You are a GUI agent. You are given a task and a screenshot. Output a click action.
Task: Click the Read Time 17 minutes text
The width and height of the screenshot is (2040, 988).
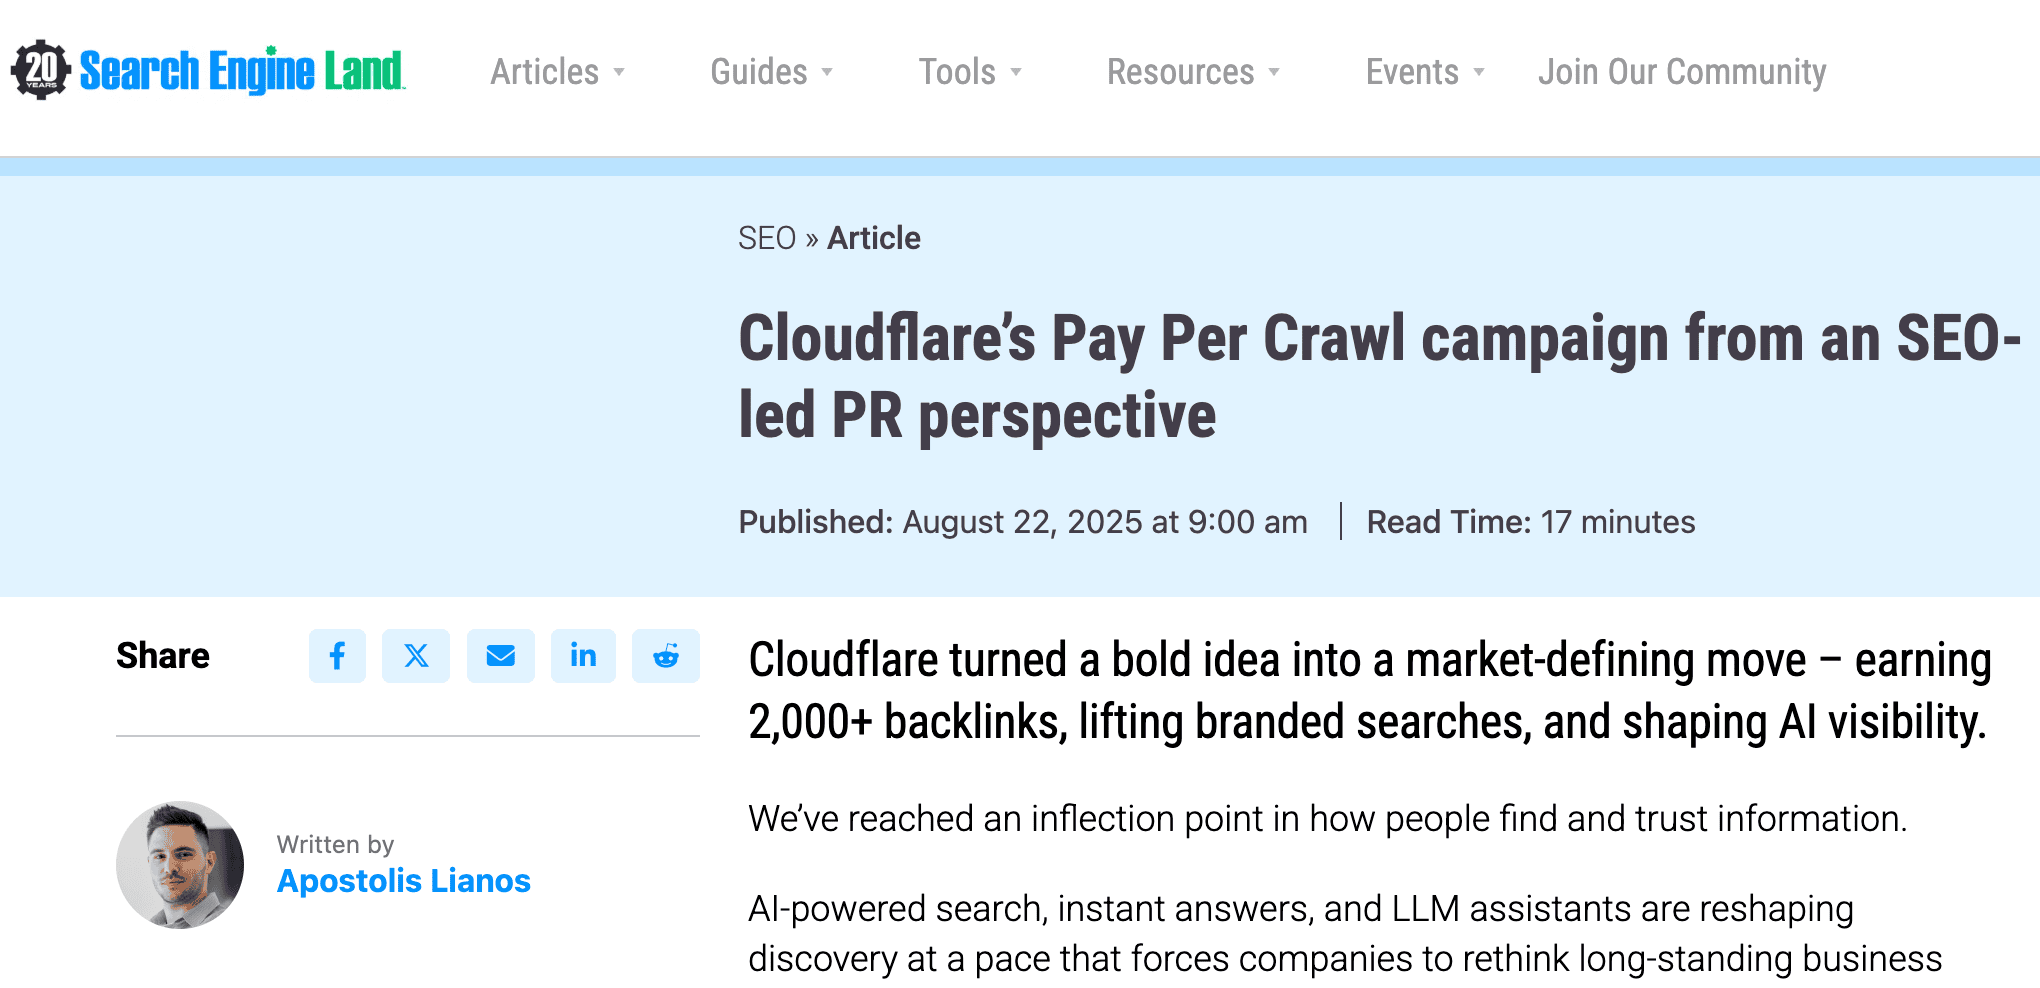[1531, 522]
